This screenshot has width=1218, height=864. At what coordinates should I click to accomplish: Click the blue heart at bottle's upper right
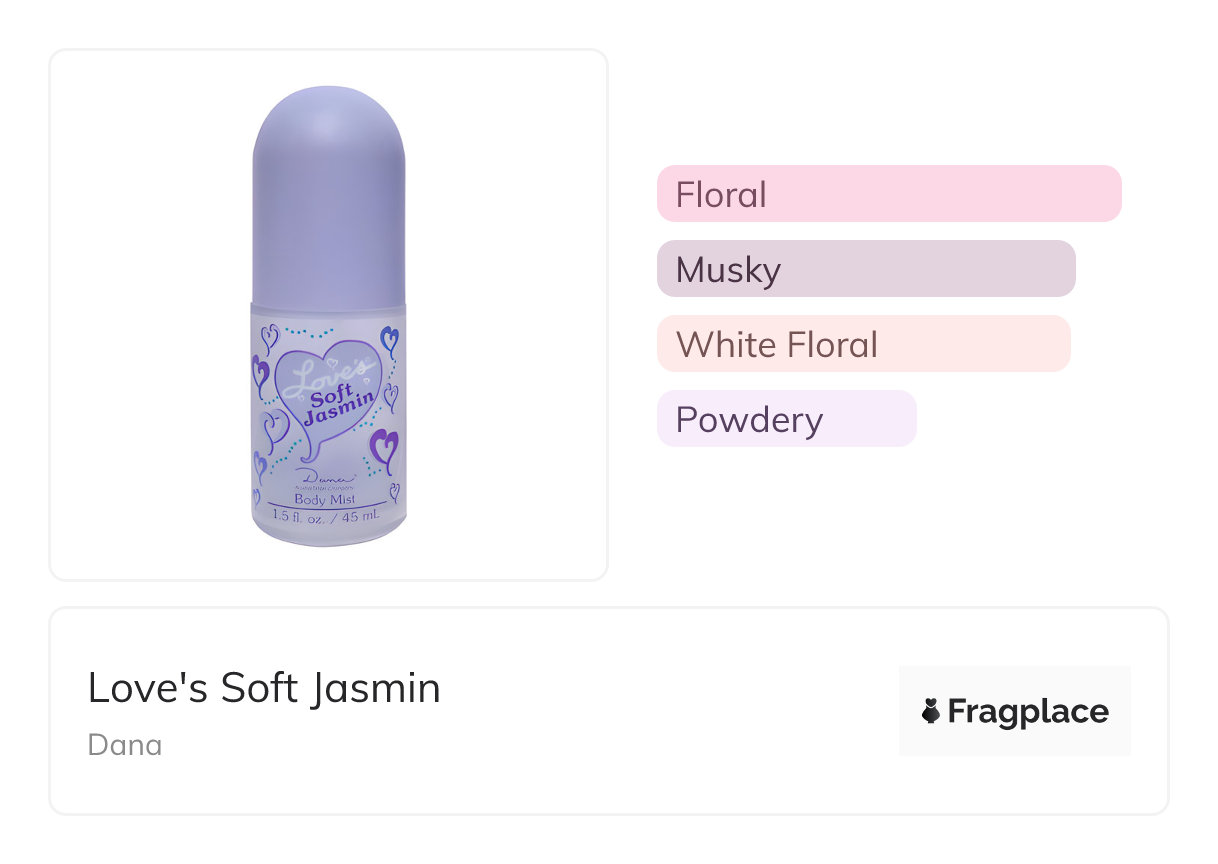pyautogui.click(x=389, y=339)
